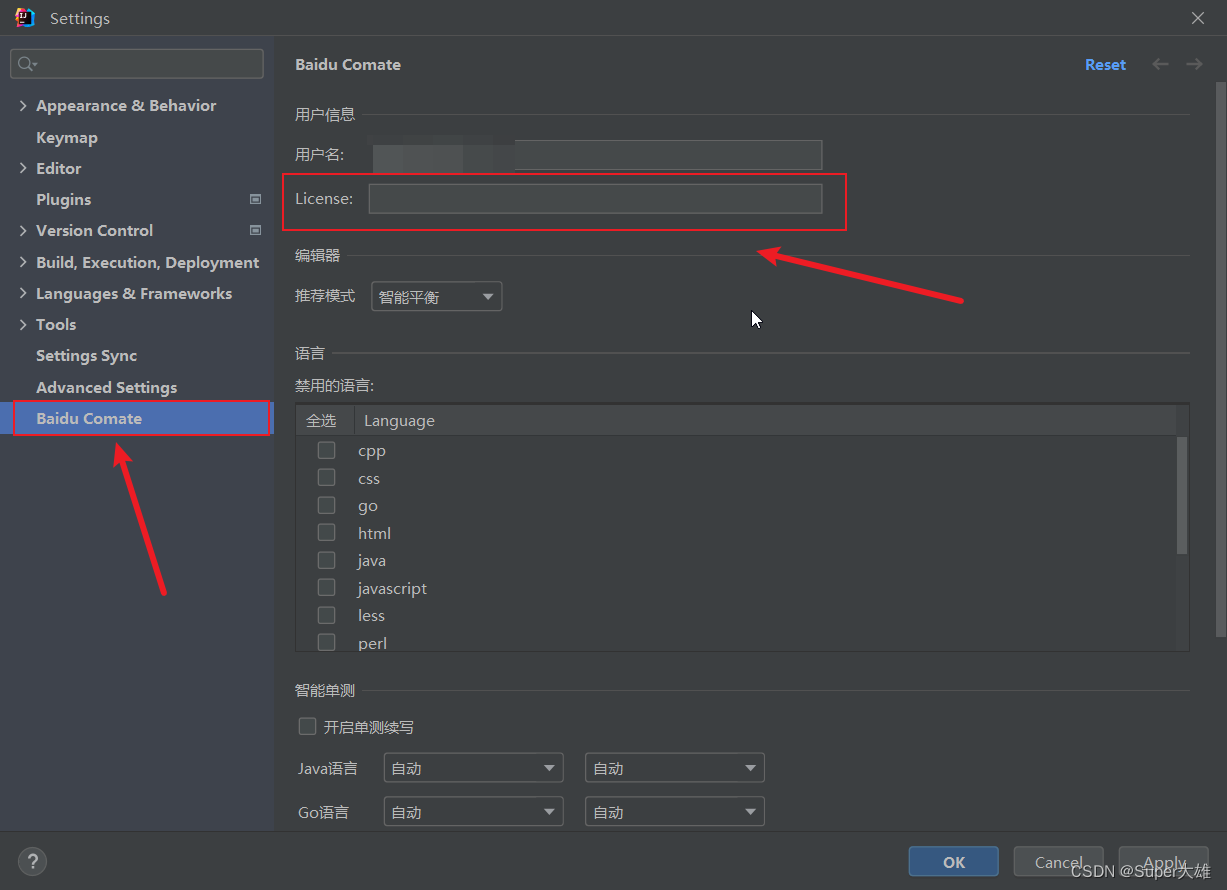The height and width of the screenshot is (890, 1227).
Task: Open second Java语言 自动 dropdown
Action: 675,768
